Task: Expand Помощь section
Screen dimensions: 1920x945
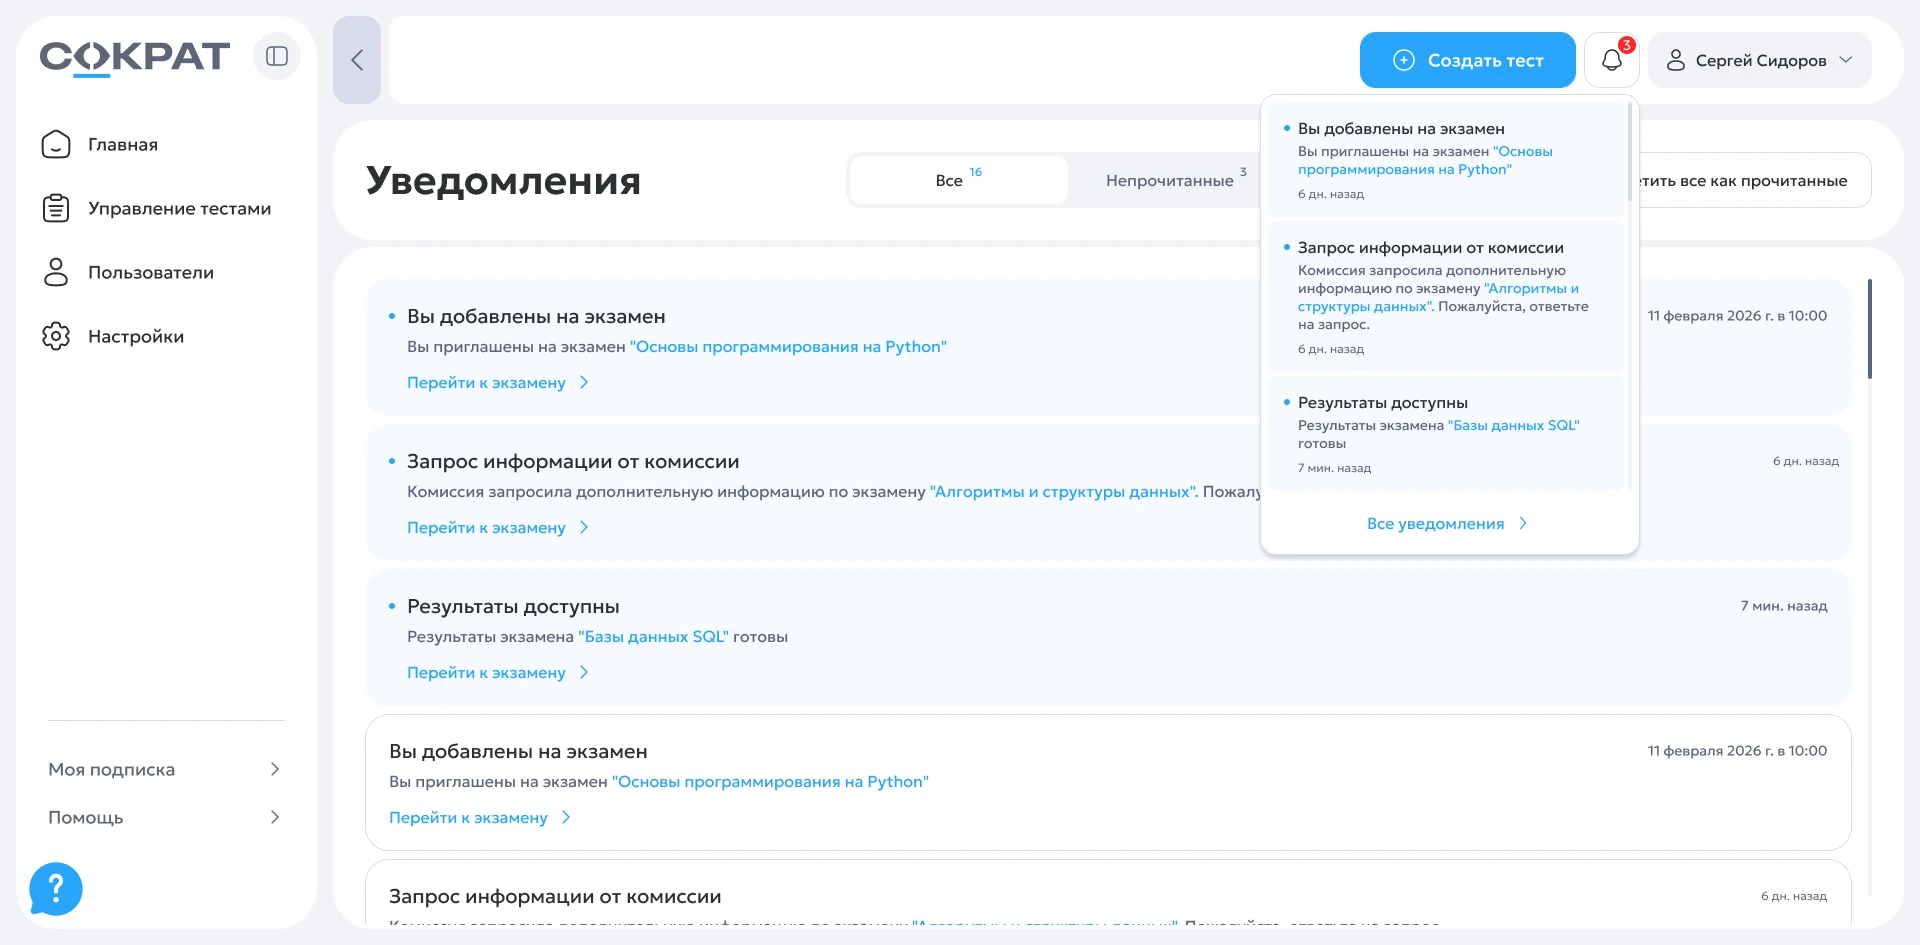Action: (x=165, y=817)
